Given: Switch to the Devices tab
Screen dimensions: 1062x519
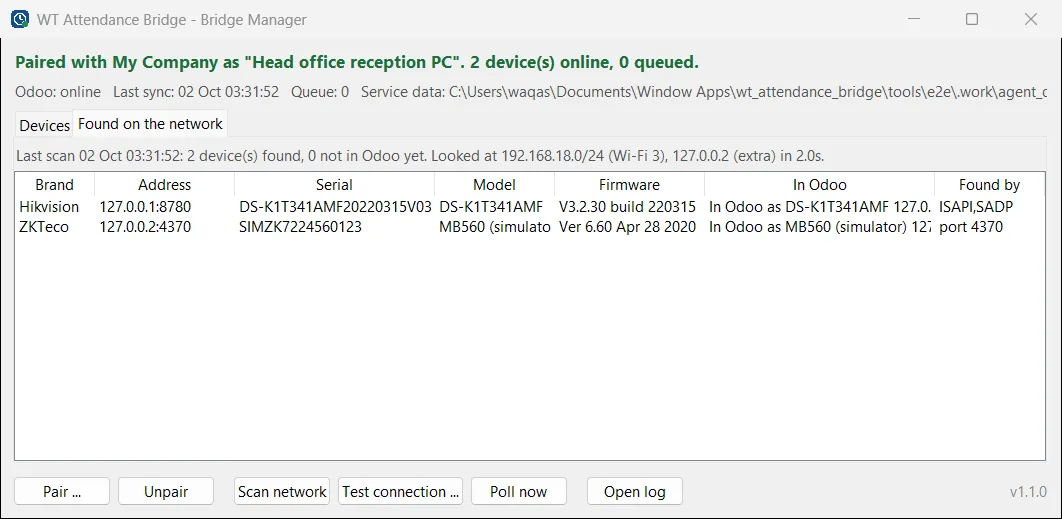Looking at the screenshot, I should click(44, 125).
